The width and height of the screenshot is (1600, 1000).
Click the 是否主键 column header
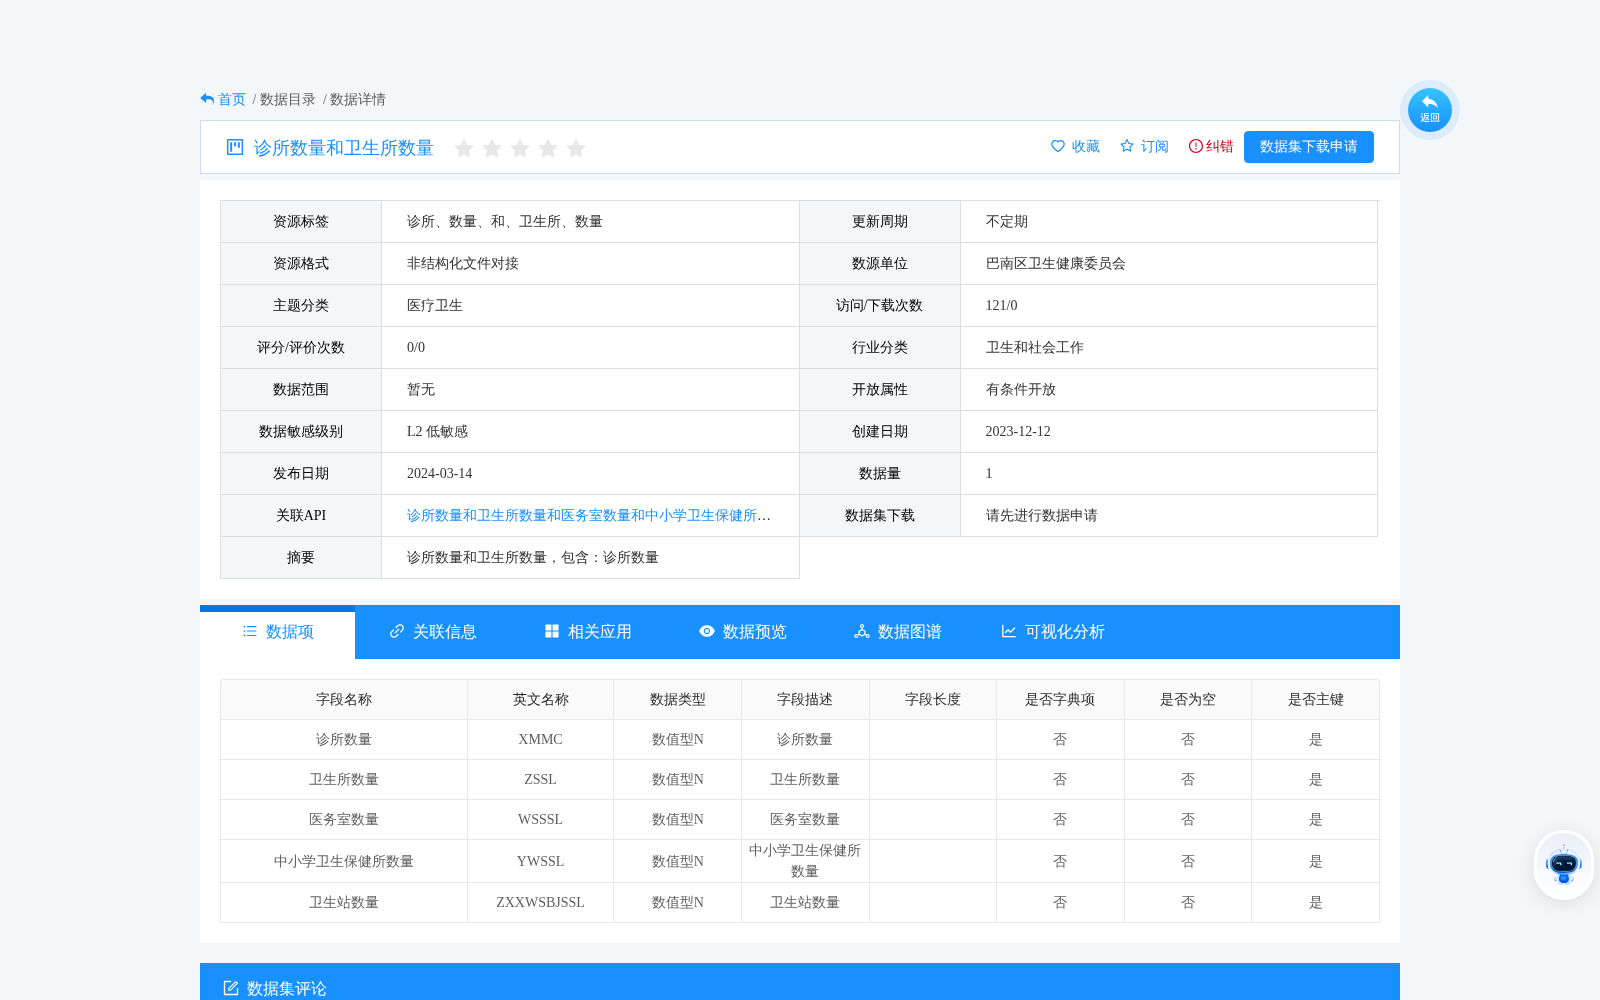point(1316,699)
